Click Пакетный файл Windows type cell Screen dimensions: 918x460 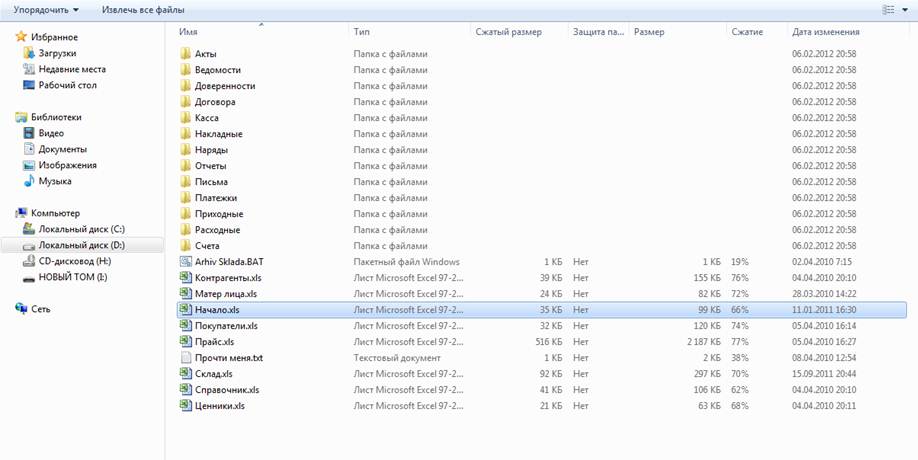click(406, 262)
